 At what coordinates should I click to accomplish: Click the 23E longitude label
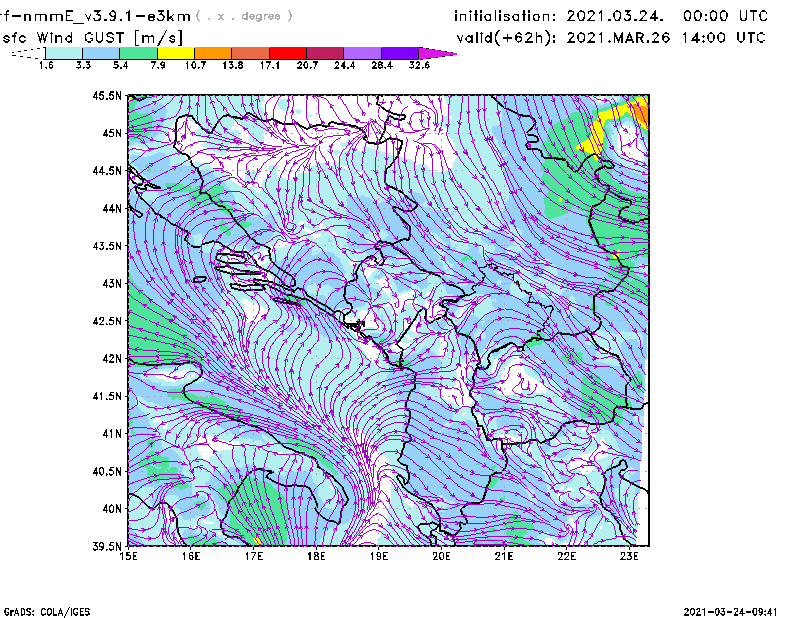tap(629, 556)
